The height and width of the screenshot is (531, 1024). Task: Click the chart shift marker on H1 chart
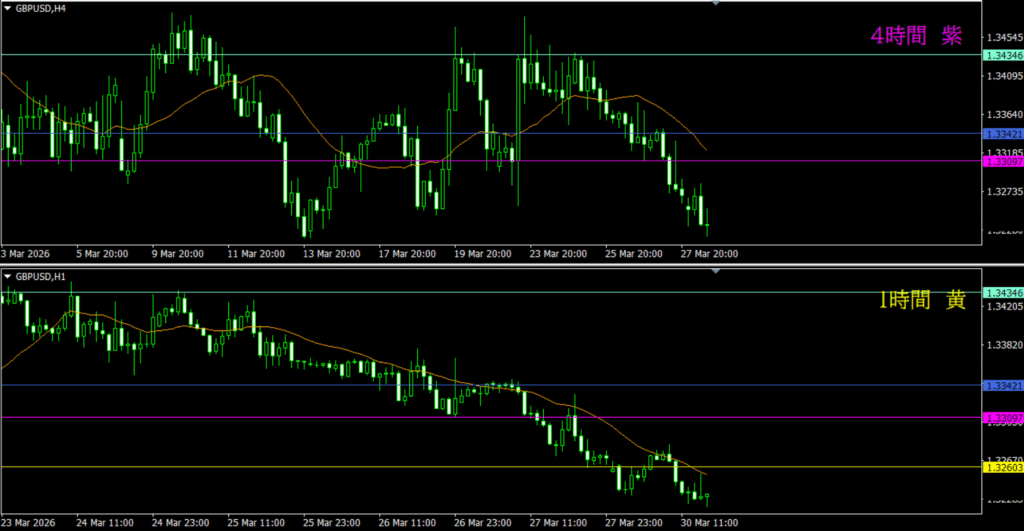pos(716,272)
